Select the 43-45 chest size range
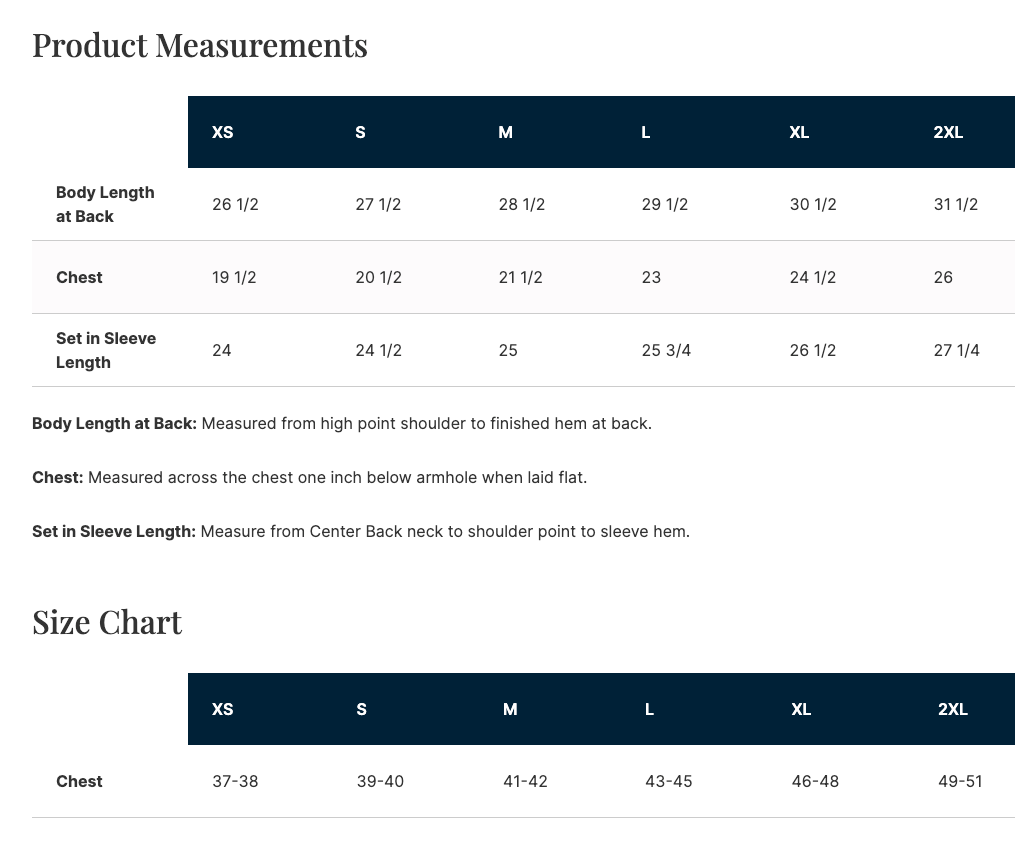The width and height of the screenshot is (1015, 866). pos(669,781)
